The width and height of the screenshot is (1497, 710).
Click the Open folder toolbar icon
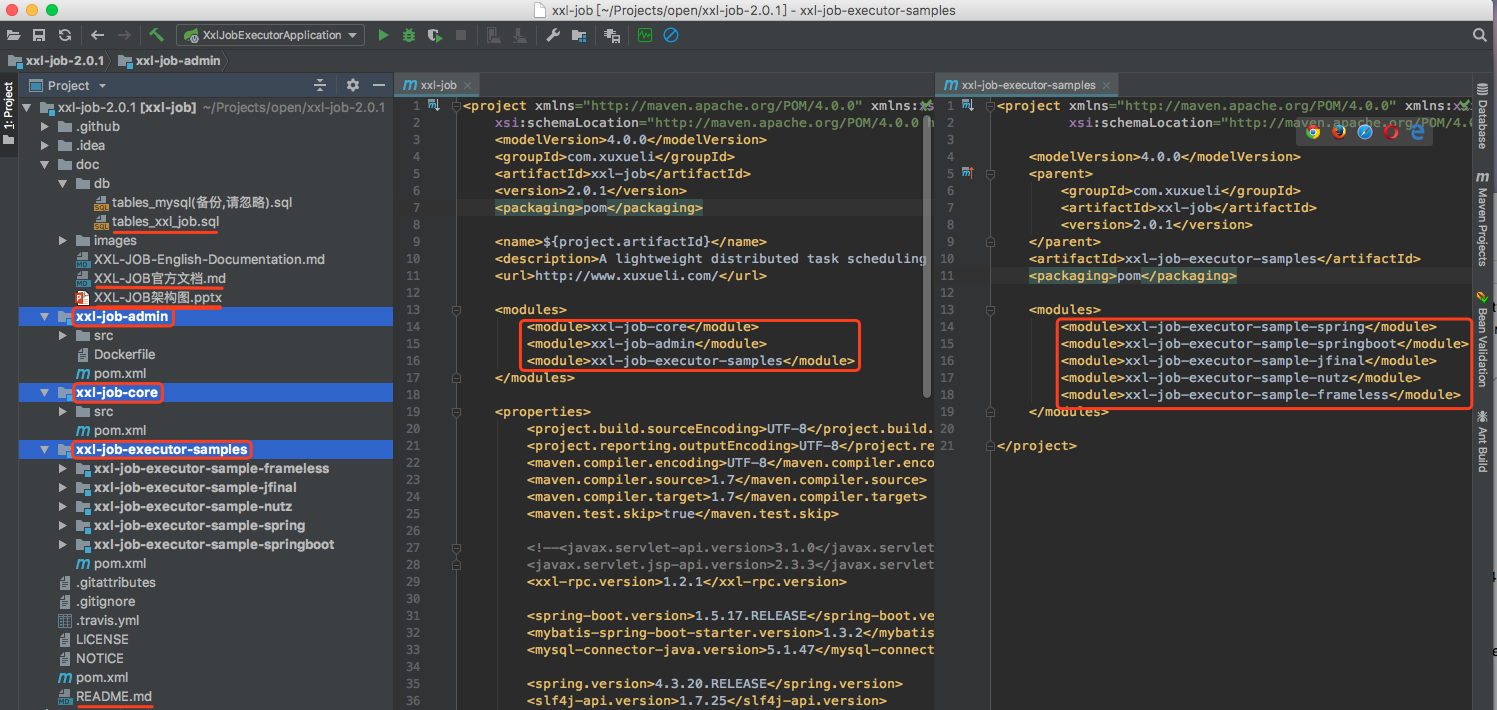[x=13, y=35]
